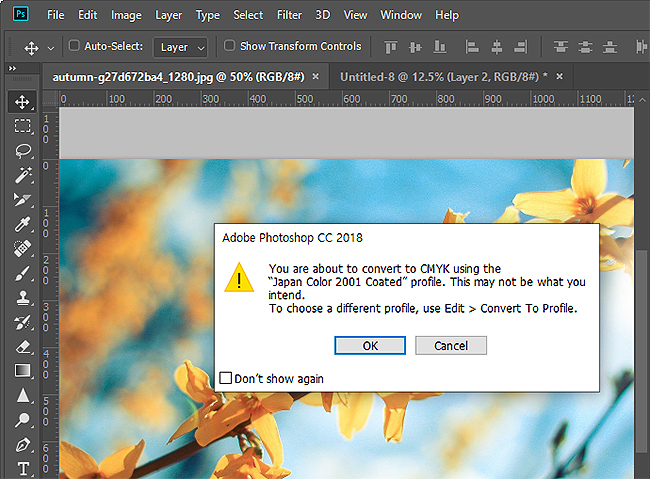Select the Sharpen/Blur triangle tool

coord(22,396)
